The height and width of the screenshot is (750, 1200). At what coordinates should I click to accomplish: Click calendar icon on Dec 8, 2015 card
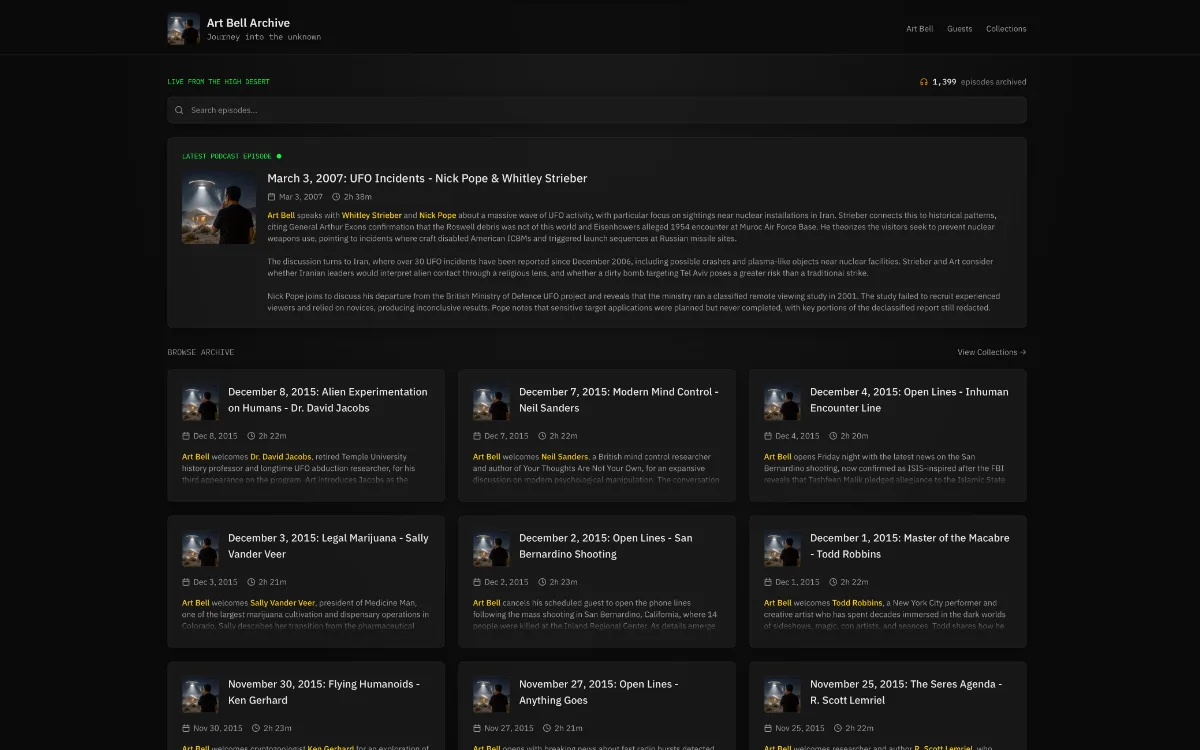coord(186,436)
